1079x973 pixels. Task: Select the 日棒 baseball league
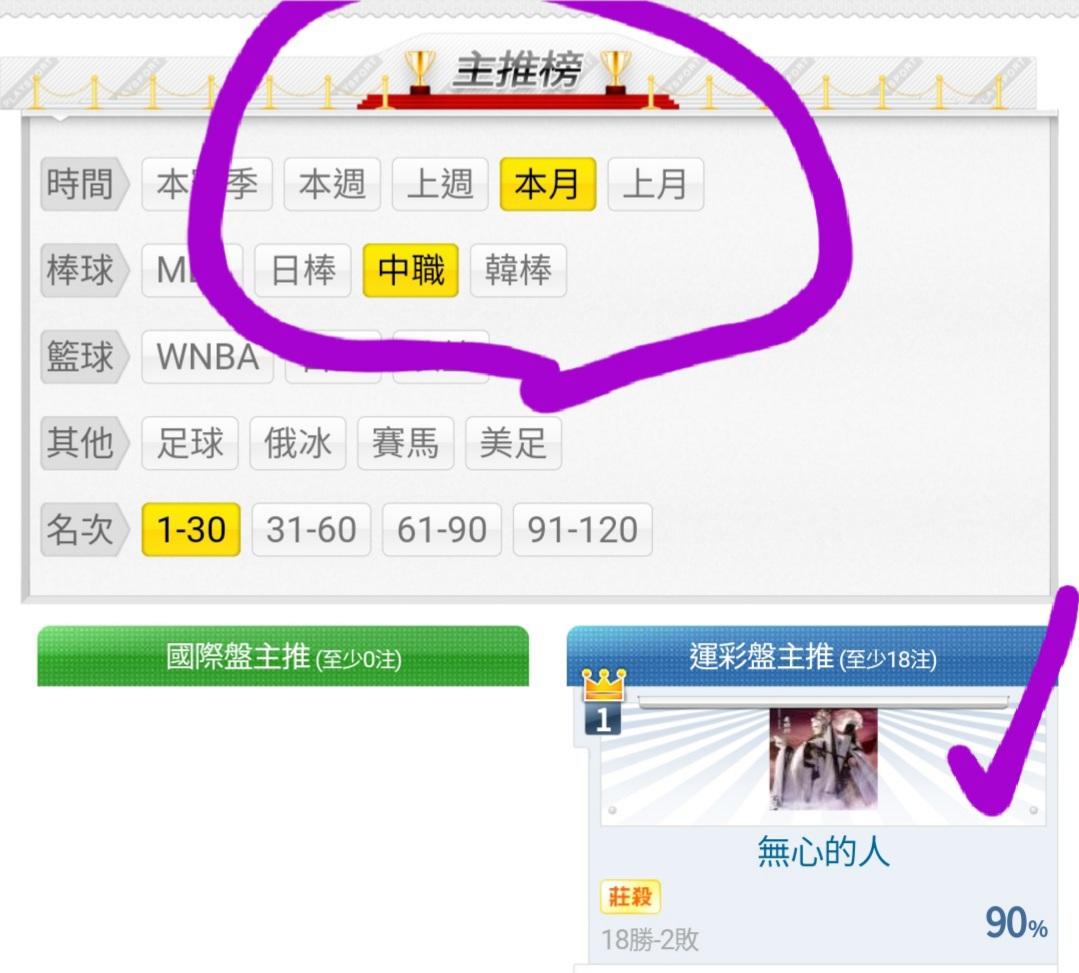(x=303, y=270)
